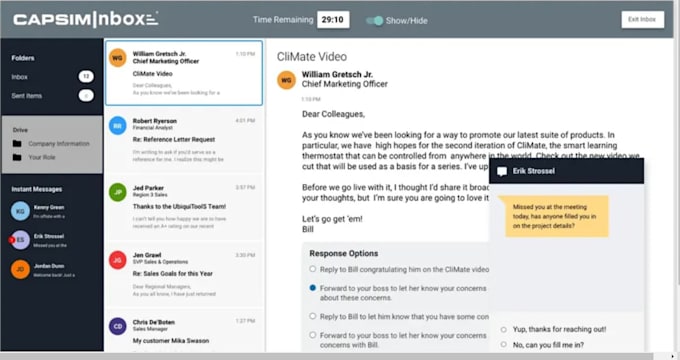Click the Exit Inbox button
The width and height of the screenshot is (680, 360).
642,20
